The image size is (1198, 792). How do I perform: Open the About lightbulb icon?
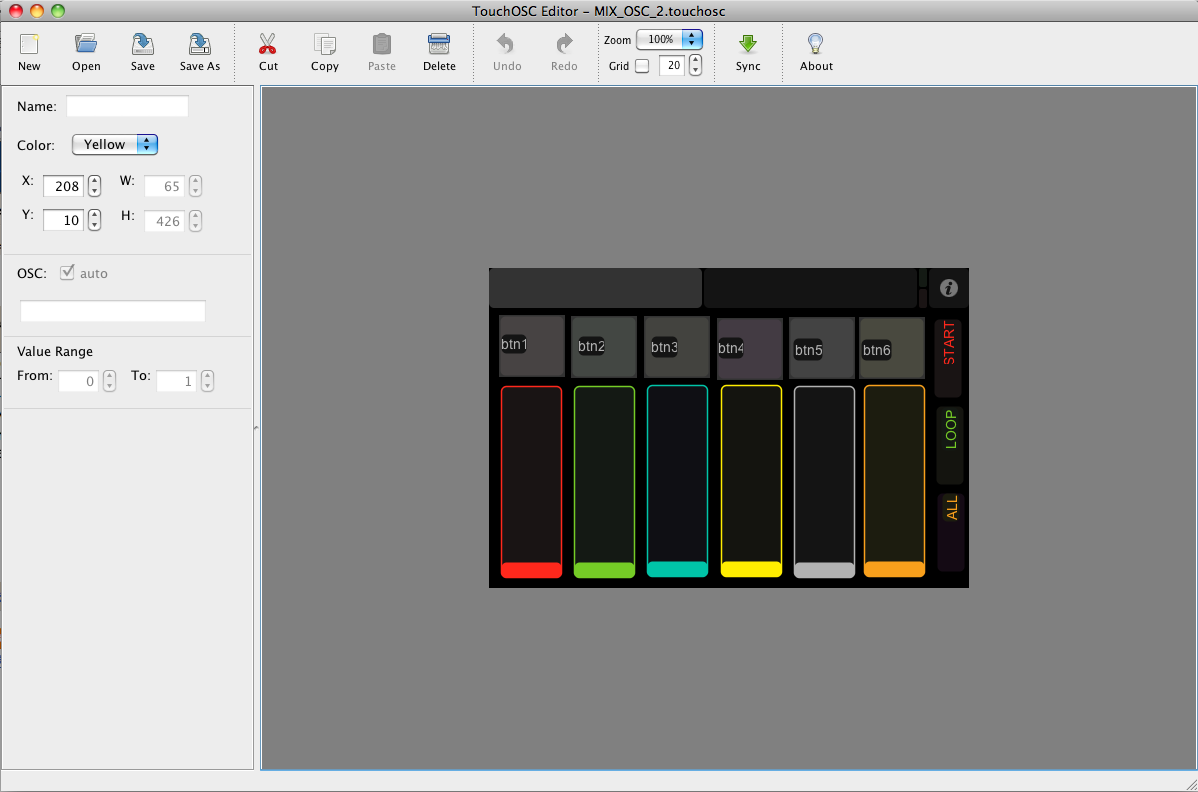(816, 45)
